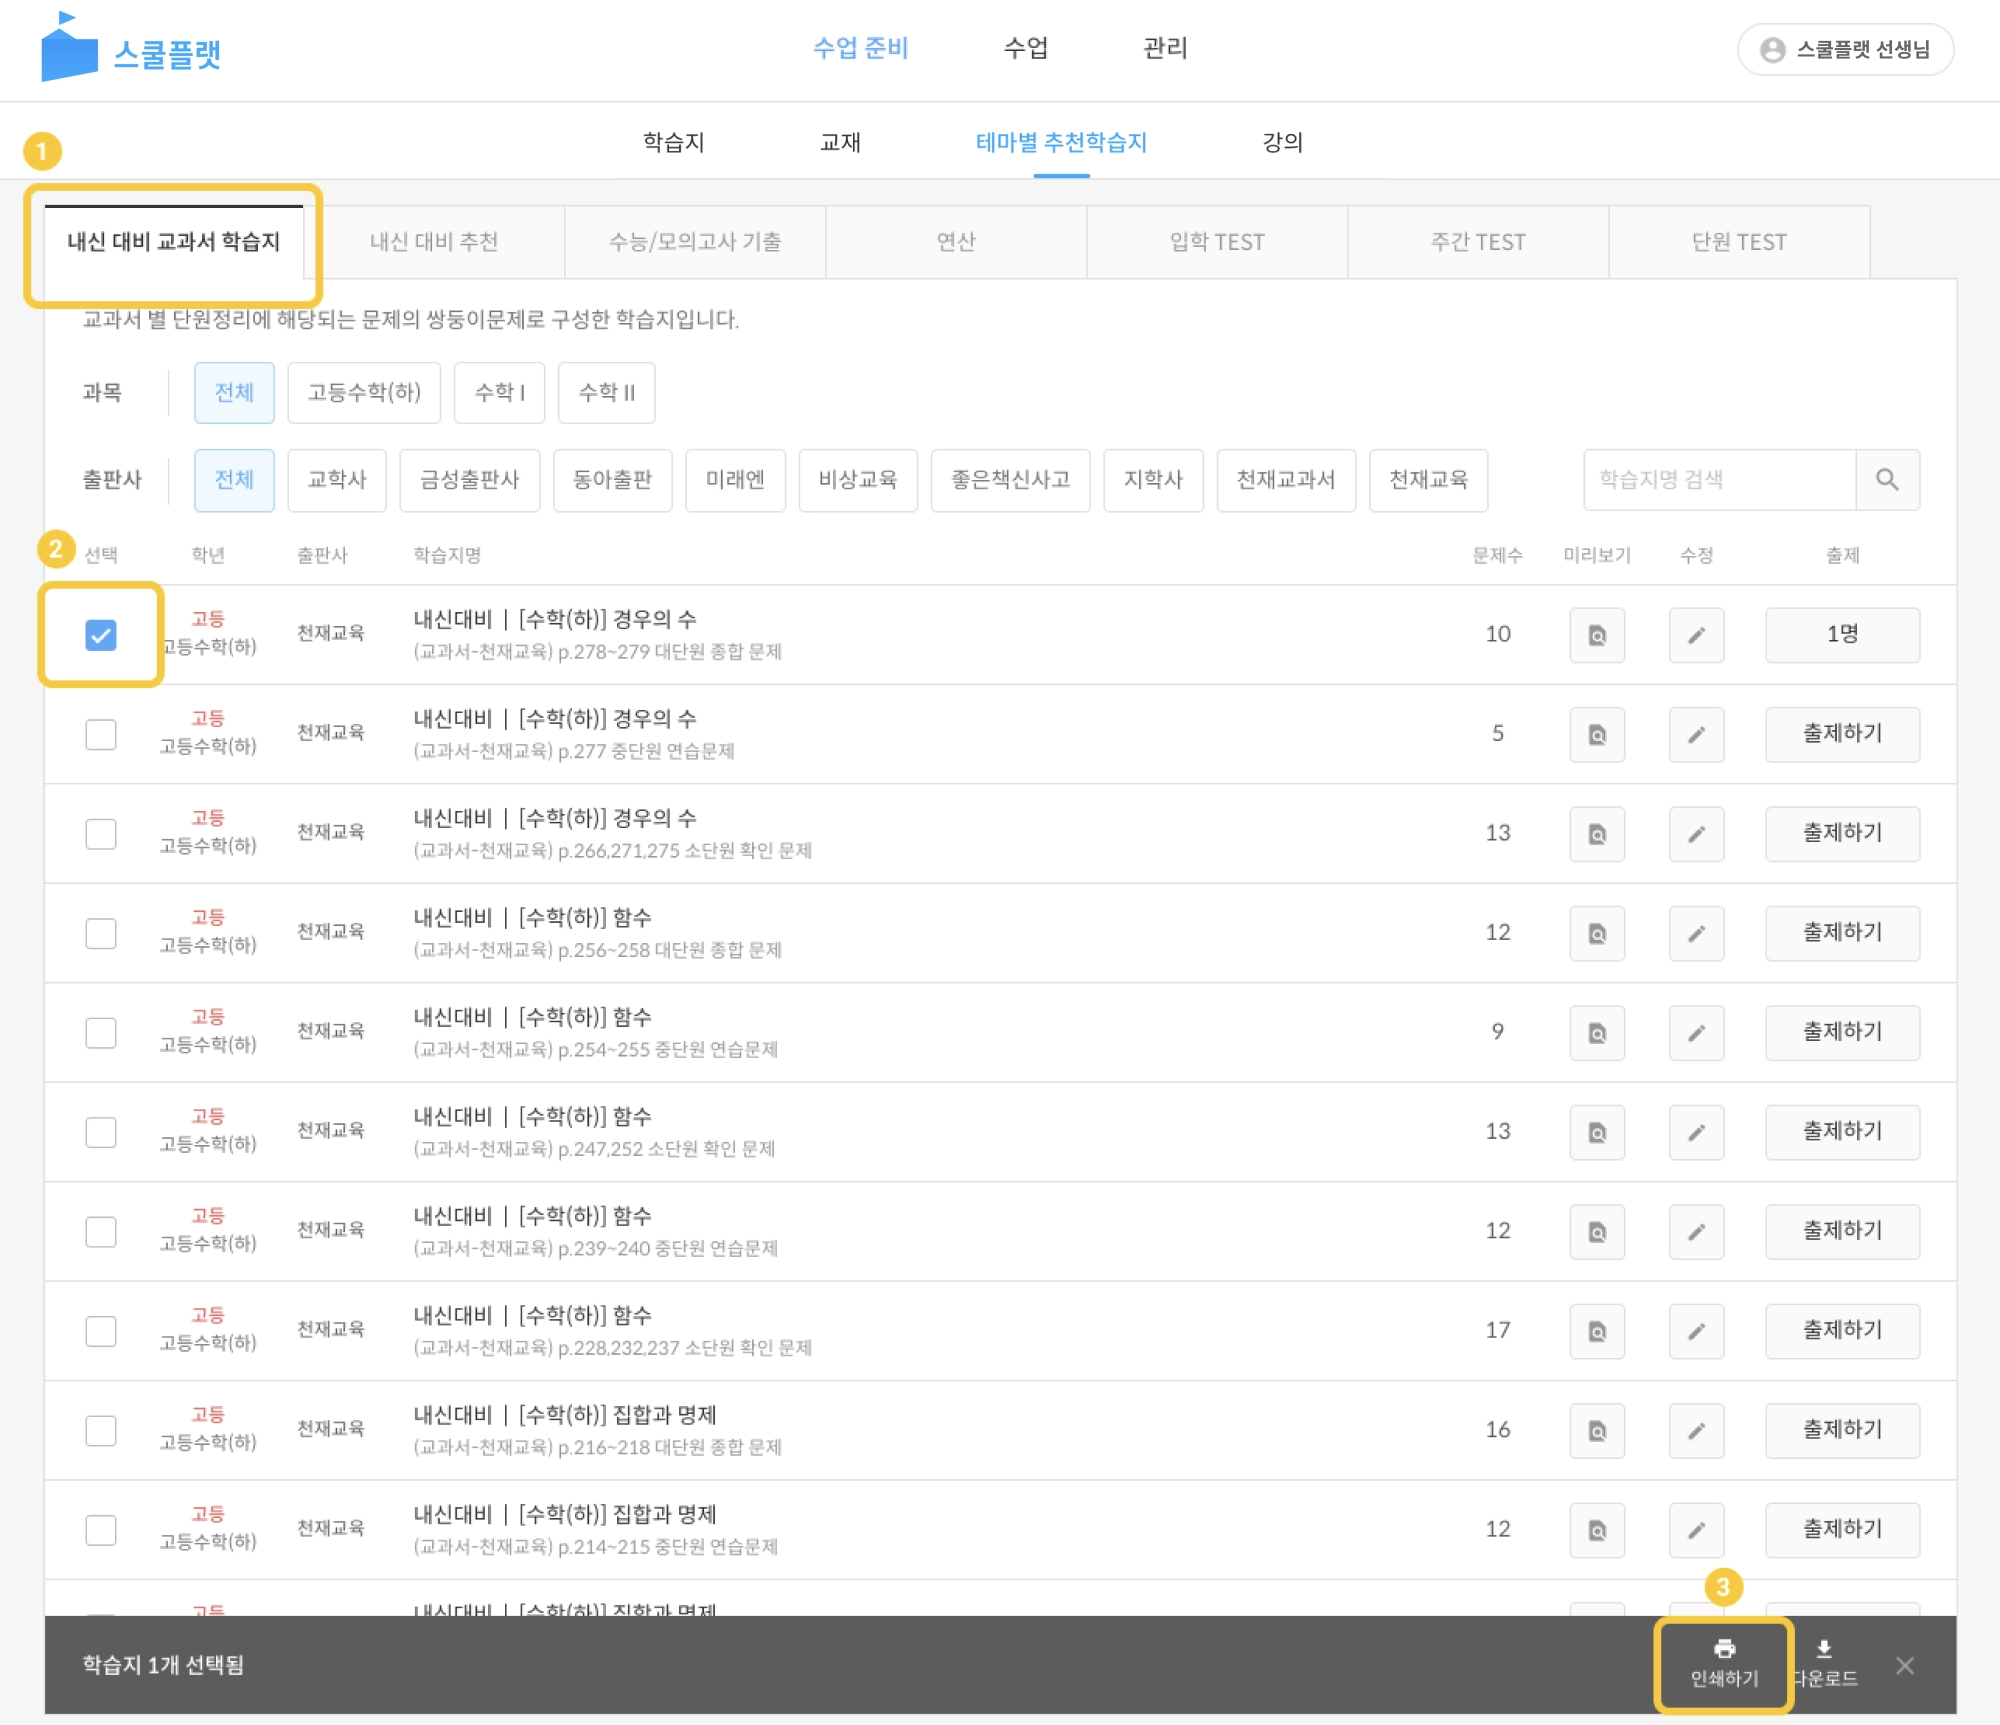Edit the 16-question 집합과 명제 worksheet
The width and height of the screenshot is (2000, 1725).
1696,1431
